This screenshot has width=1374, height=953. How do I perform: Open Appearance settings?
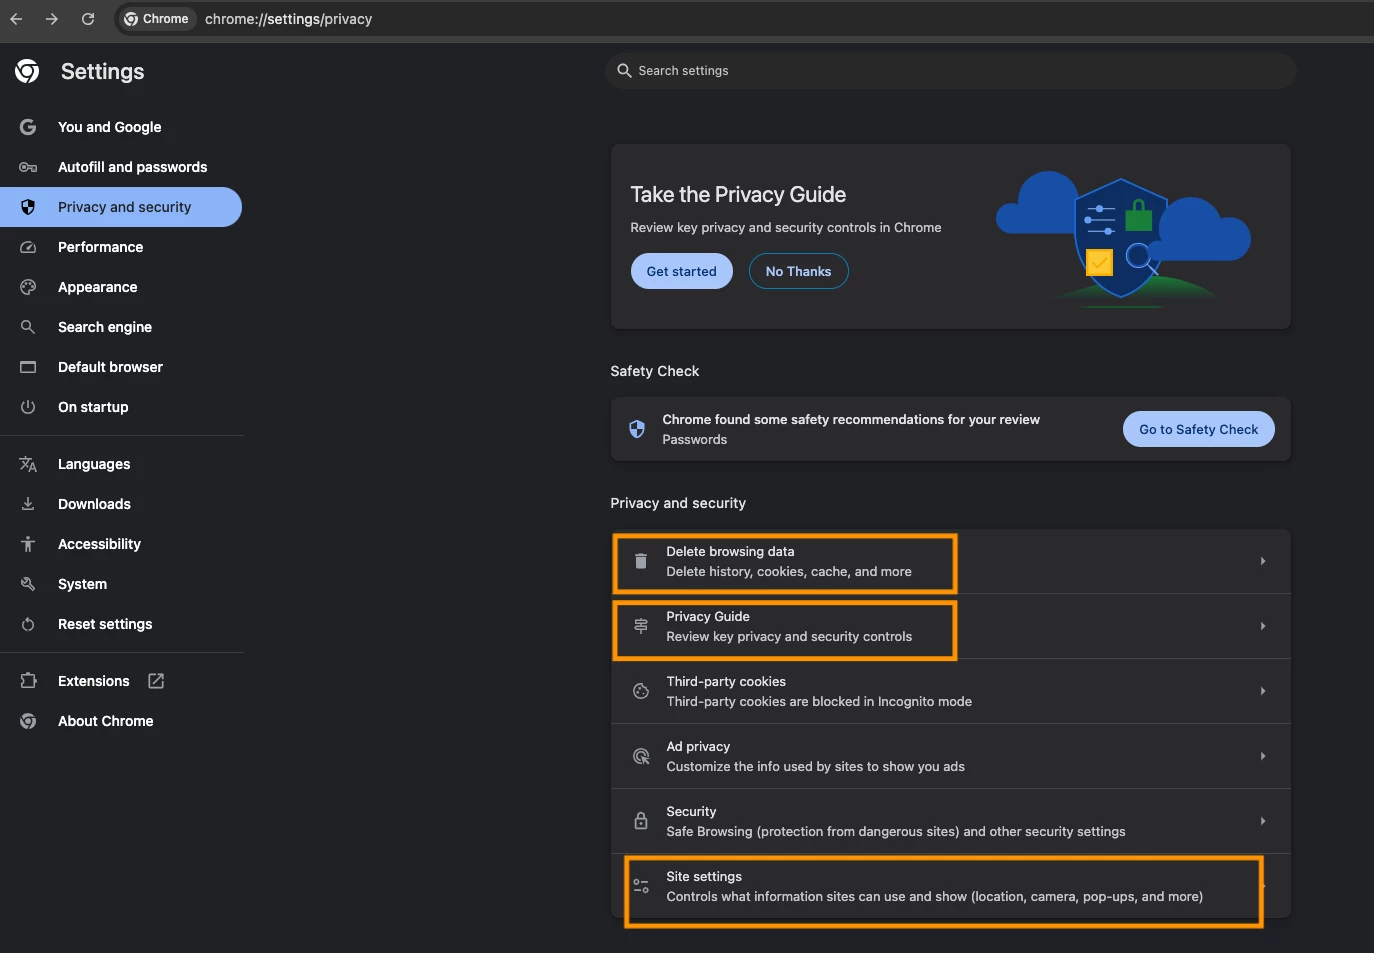coord(121,287)
